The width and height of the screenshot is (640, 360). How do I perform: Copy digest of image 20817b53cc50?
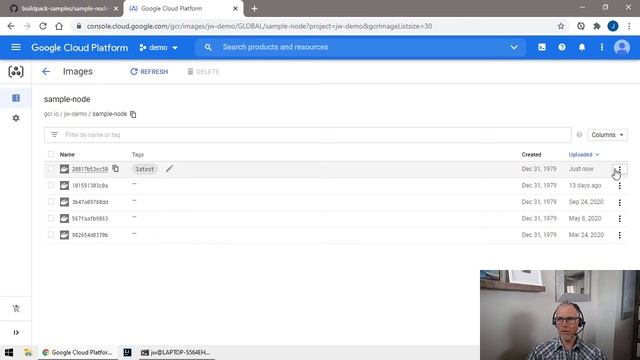coord(116,169)
